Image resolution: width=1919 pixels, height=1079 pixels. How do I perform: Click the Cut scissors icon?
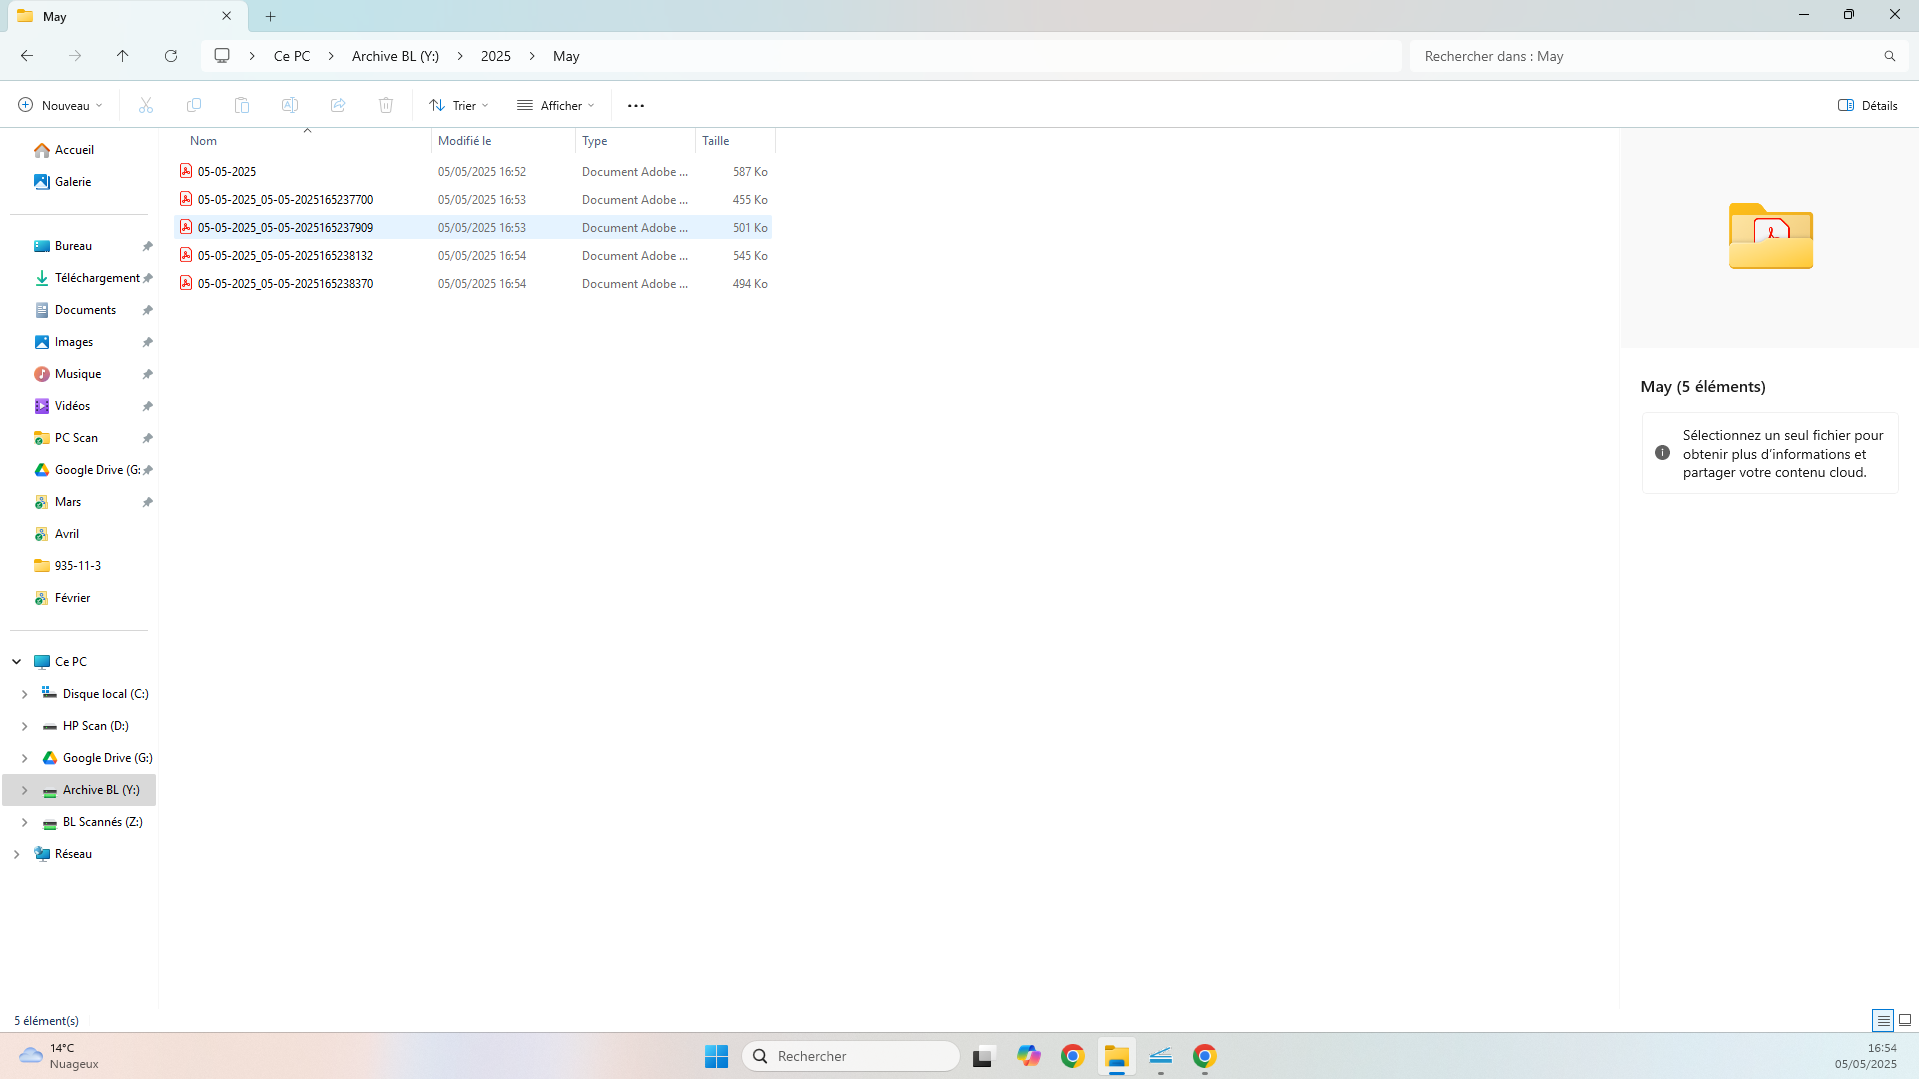click(x=146, y=105)
